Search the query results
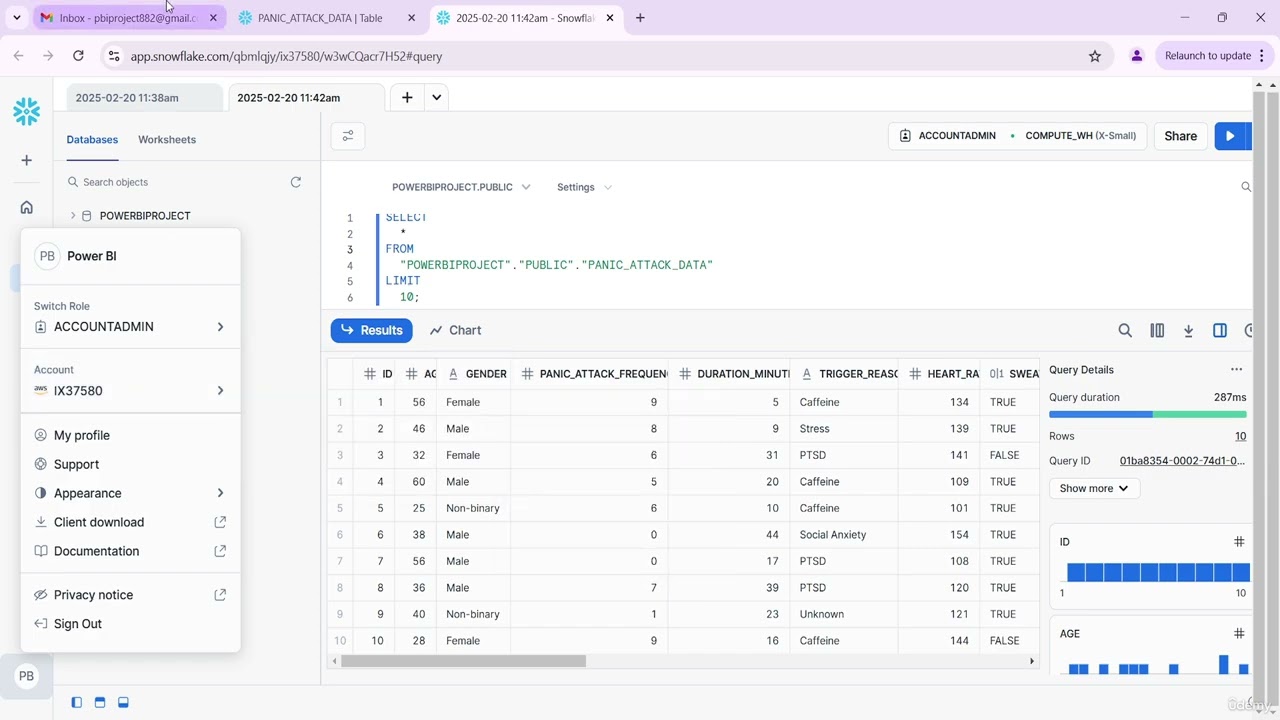1280x720 pixels. (x=1125, y=330)
